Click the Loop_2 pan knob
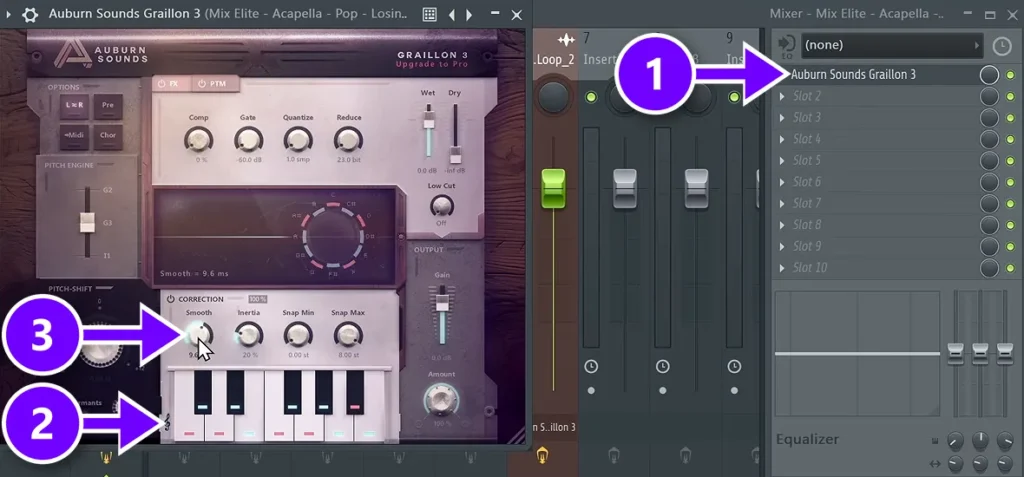The image size is (1024, 477). click(554, 97)
